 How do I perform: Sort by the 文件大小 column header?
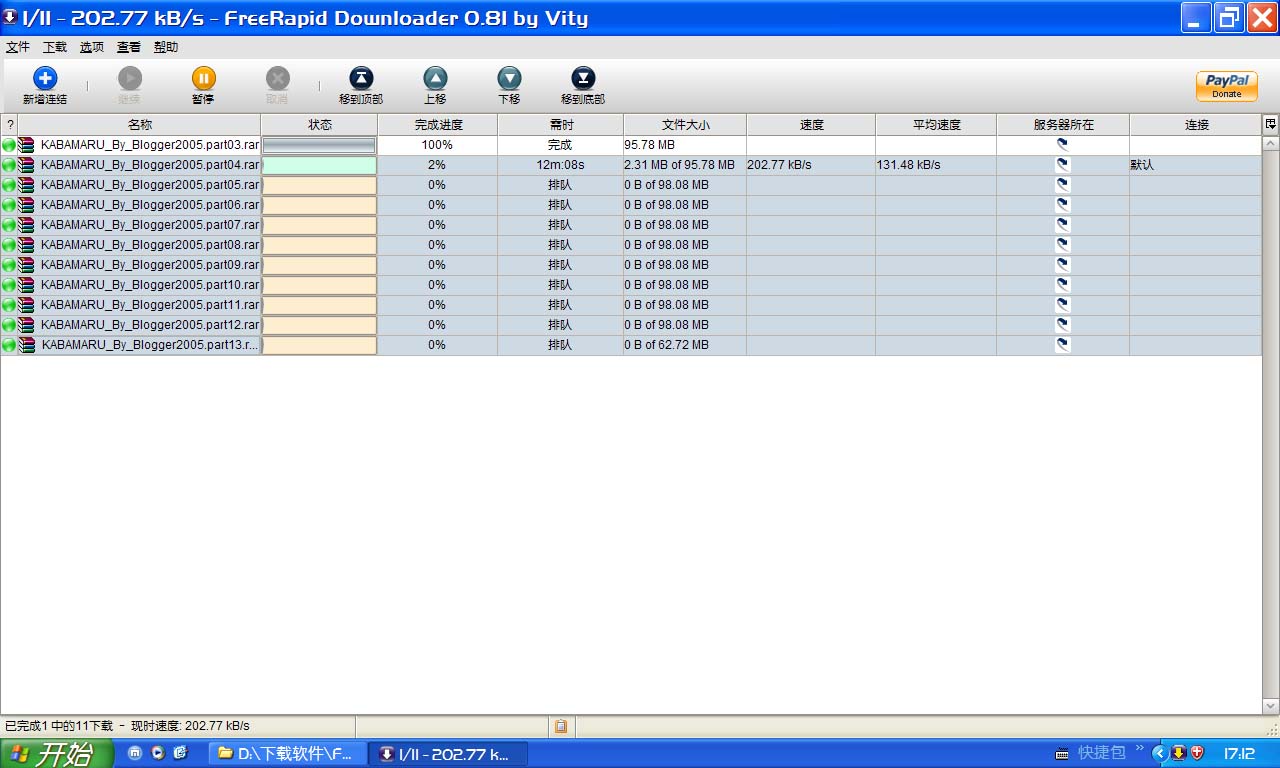point(685,125)
